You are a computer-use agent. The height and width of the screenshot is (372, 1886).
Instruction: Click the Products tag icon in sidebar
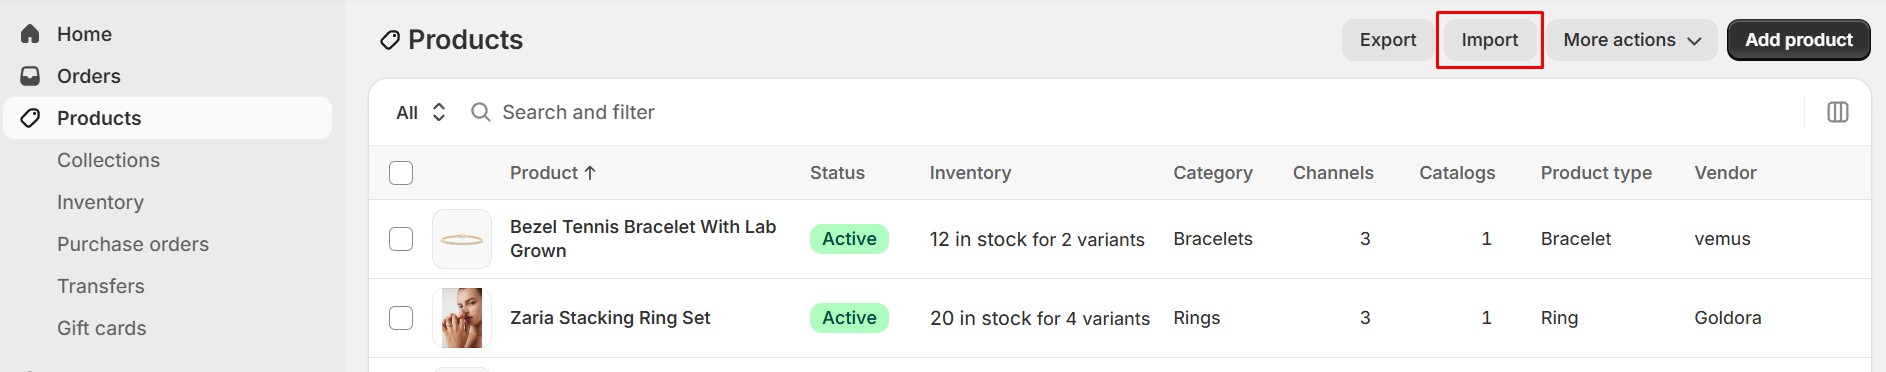coord(30,118)
